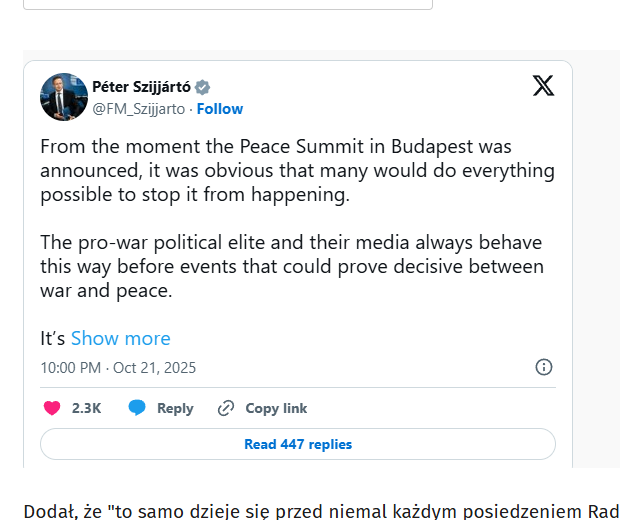Like the post via the heart icon

point(53,408)
